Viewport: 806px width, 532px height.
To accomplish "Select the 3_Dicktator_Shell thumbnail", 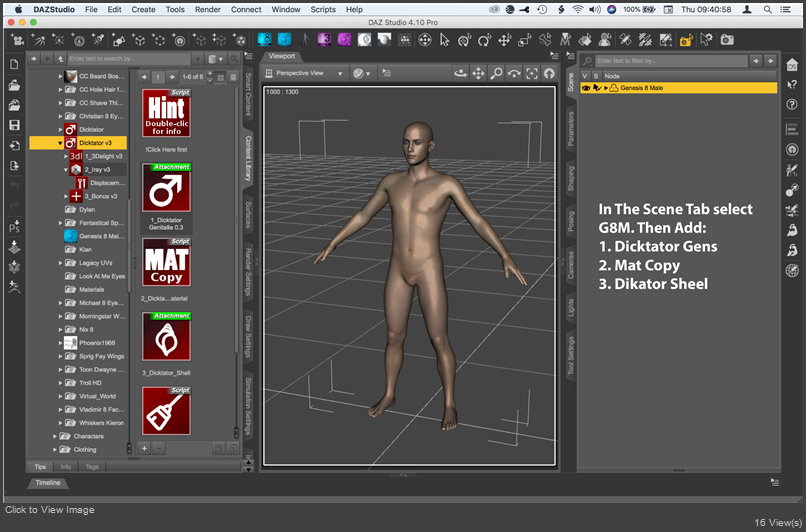I will pyautogui.click(x=167, y=337).
